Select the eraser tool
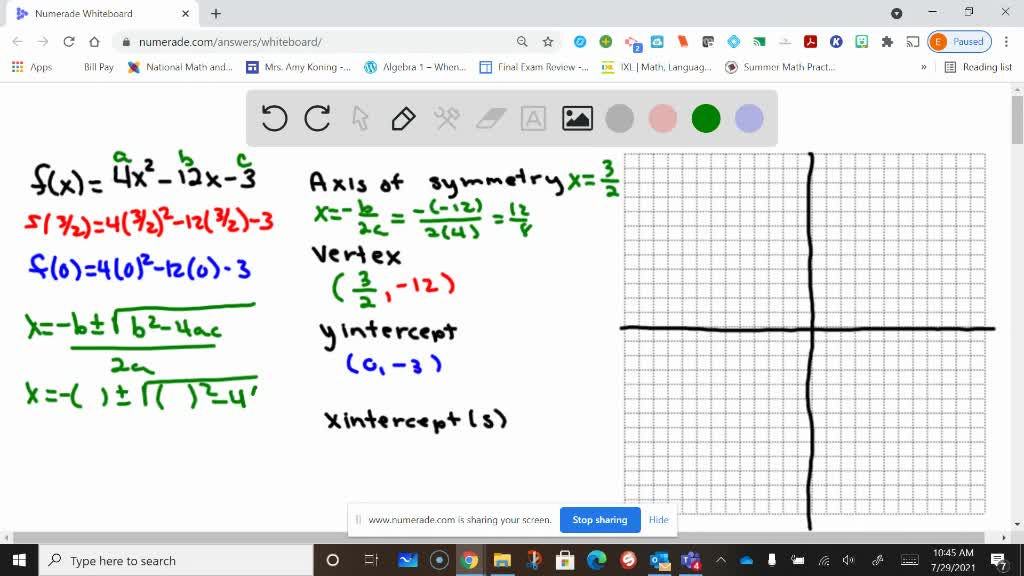The image size is (1024, 576). coord(490,118)
